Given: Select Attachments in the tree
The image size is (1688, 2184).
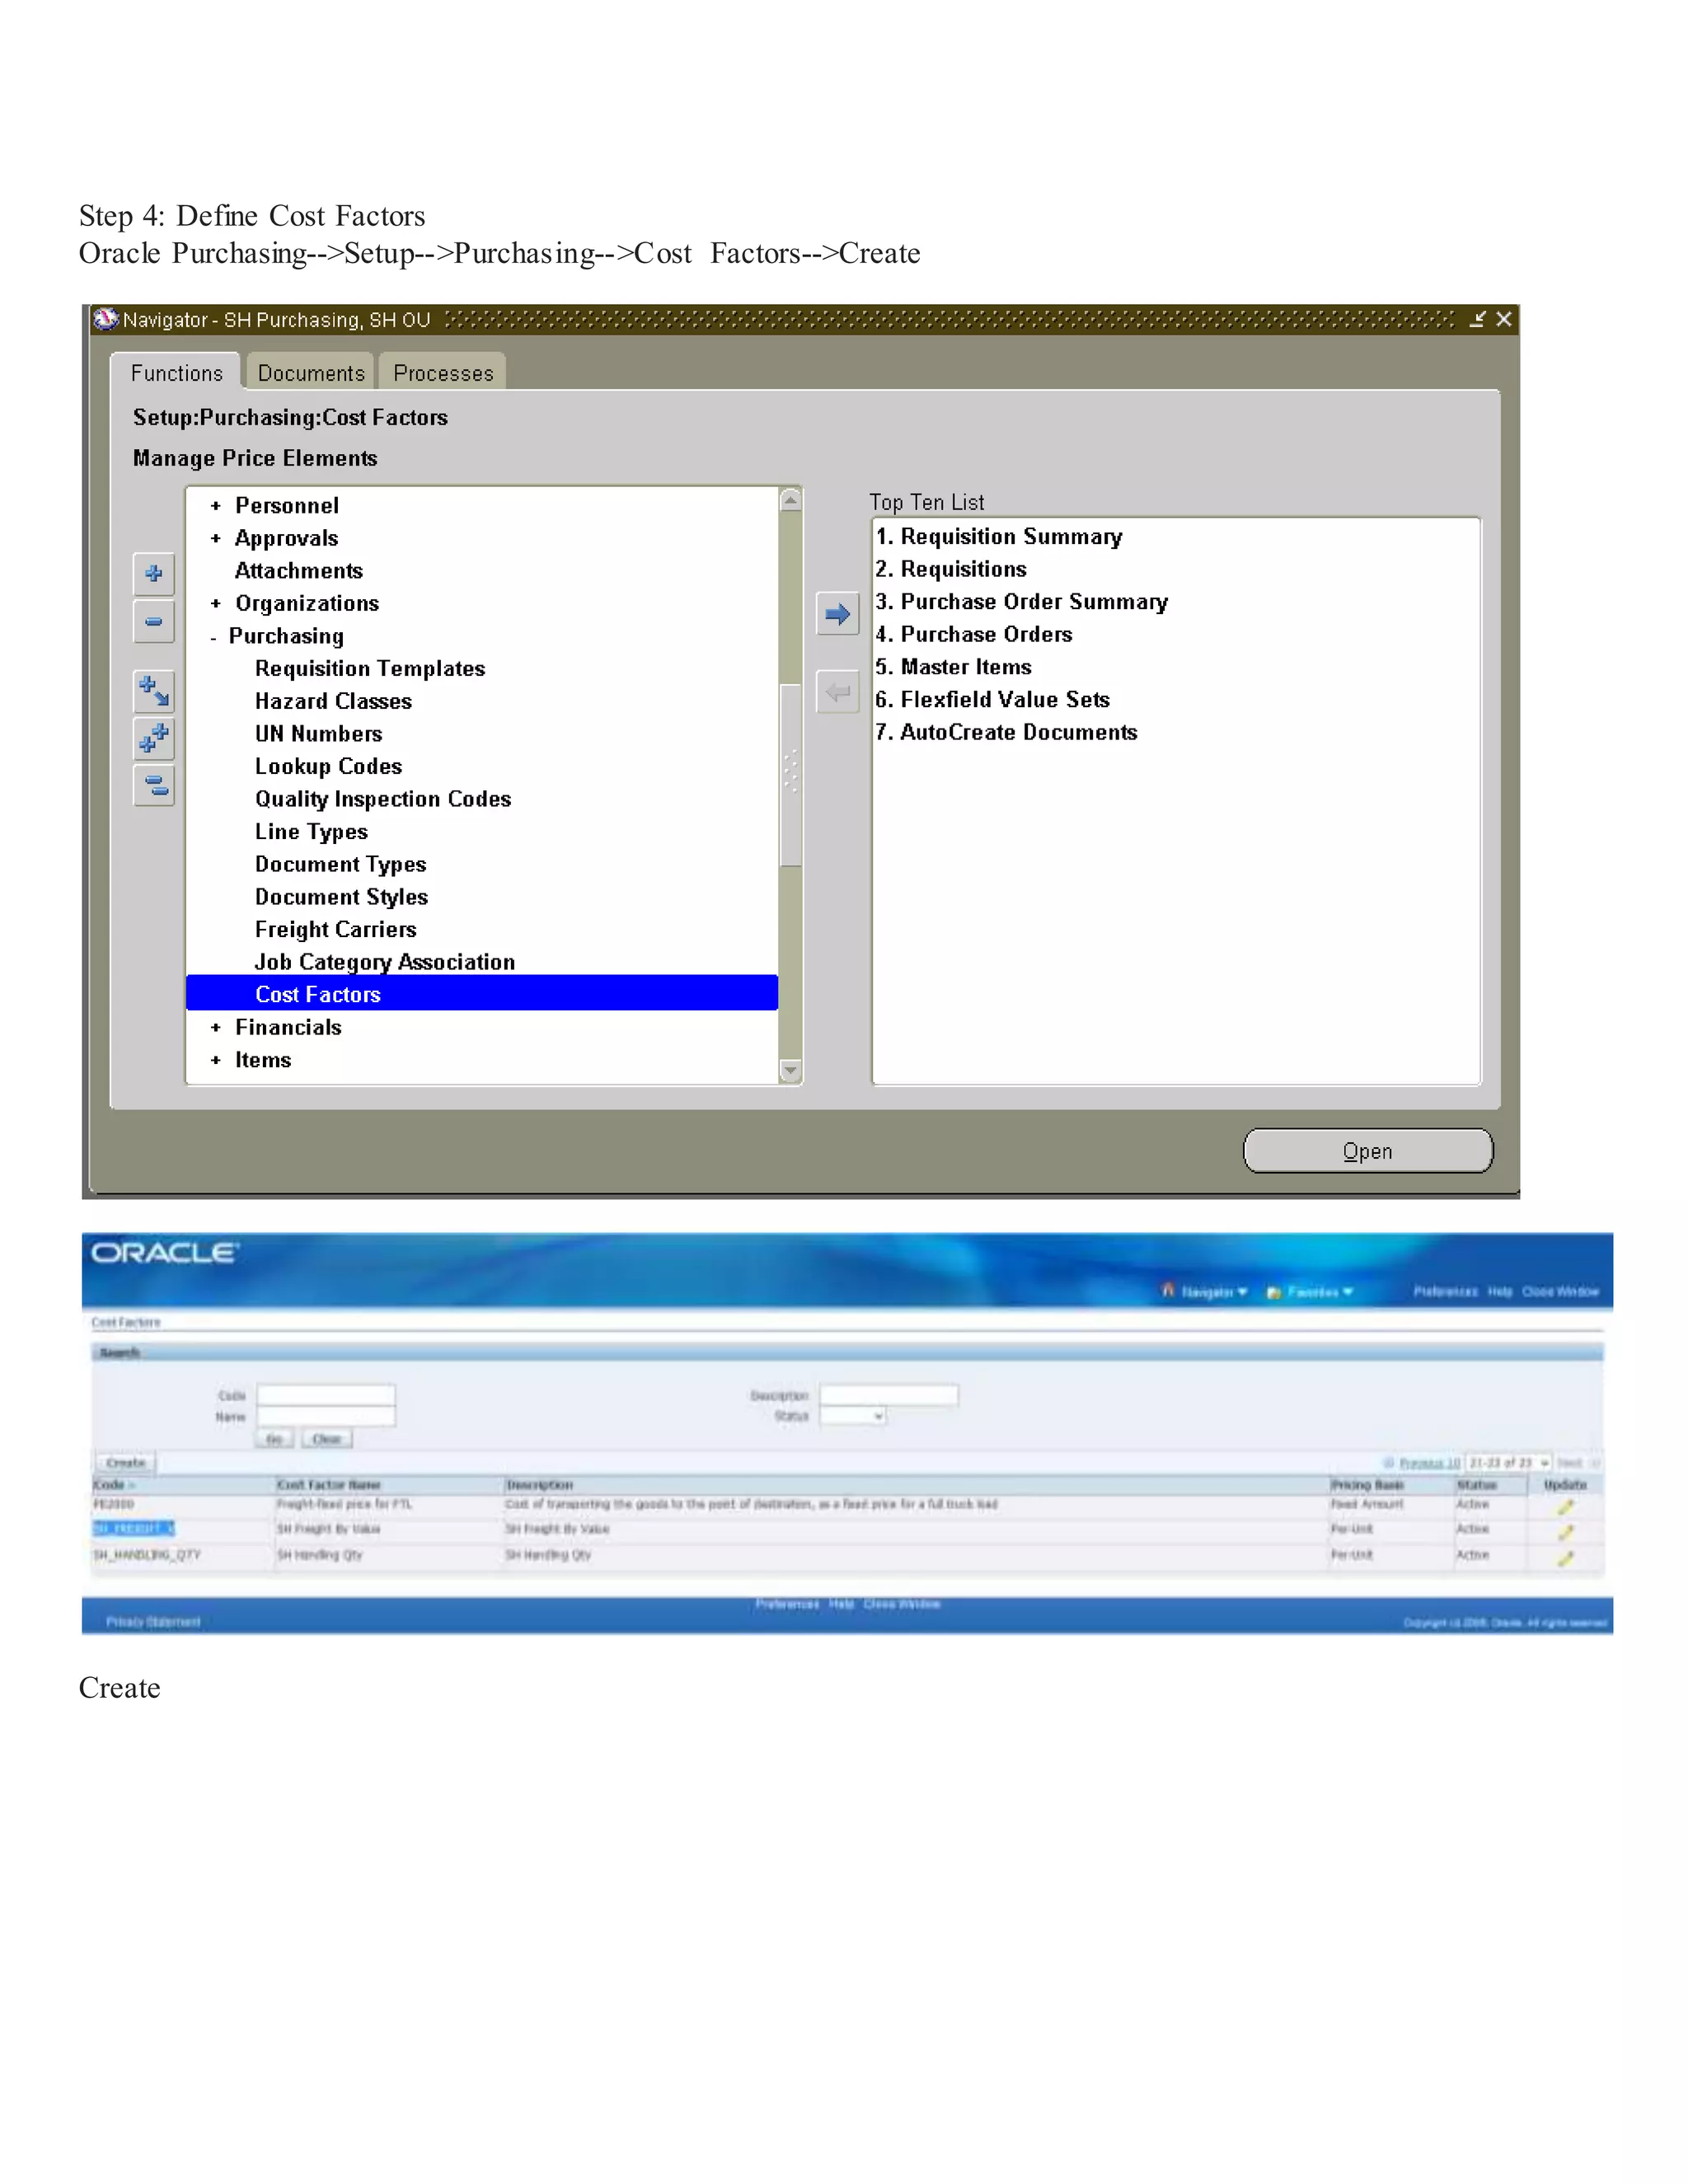Looking at the screenshot, I should click(x=298, y=571).
